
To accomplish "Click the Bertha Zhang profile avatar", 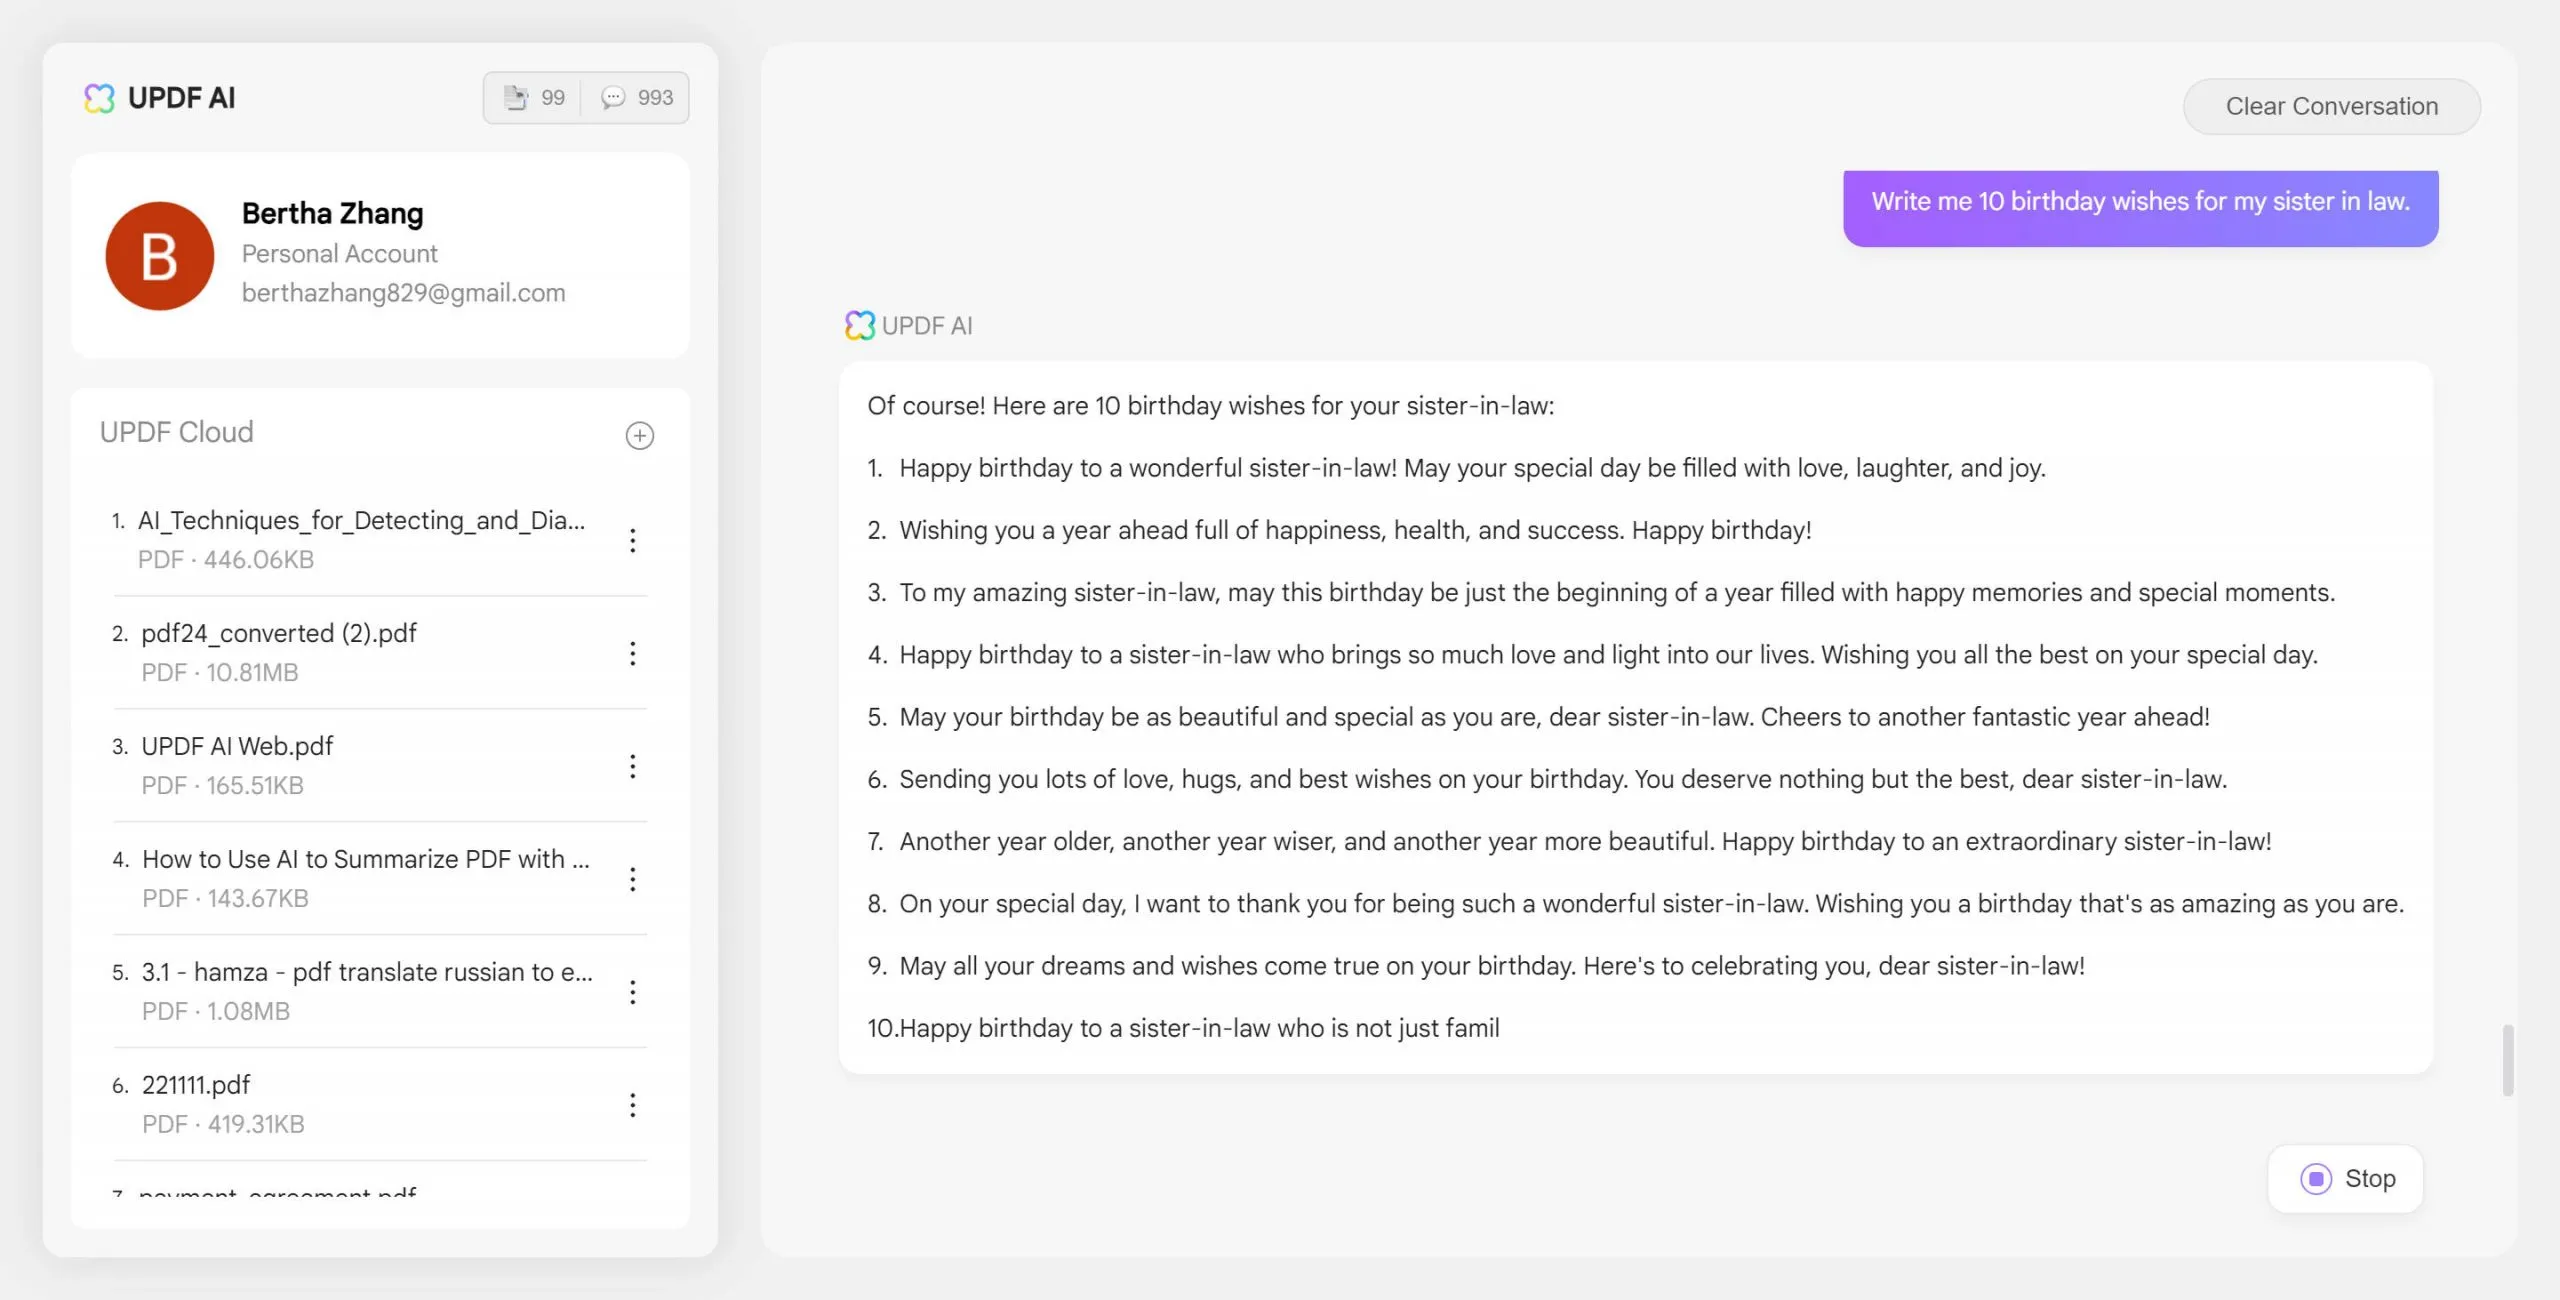I will (x=159, y=255).
